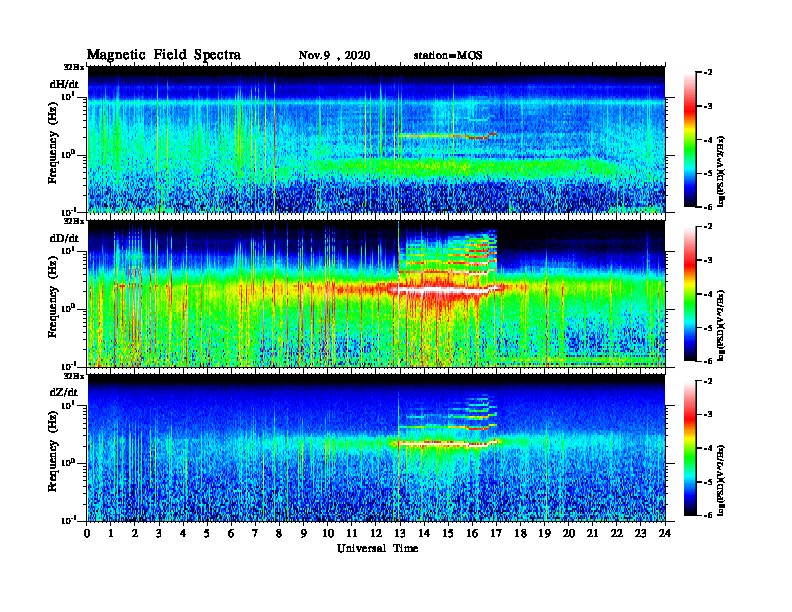Click hour tick label 15 on time axis
Viewport: 792px width, 612px height.
[x=448, y=533]
